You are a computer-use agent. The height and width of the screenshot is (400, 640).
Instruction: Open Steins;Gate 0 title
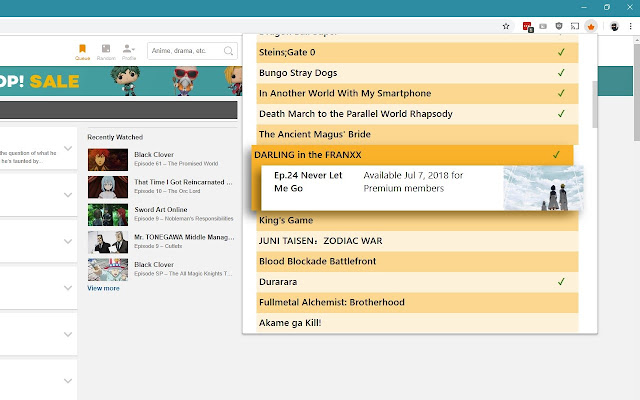click(x=287, y=52)
